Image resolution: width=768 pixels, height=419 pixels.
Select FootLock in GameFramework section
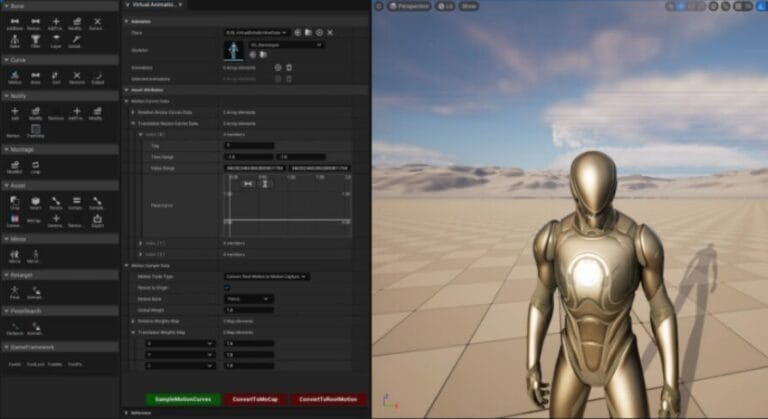[x=35, y=364]
